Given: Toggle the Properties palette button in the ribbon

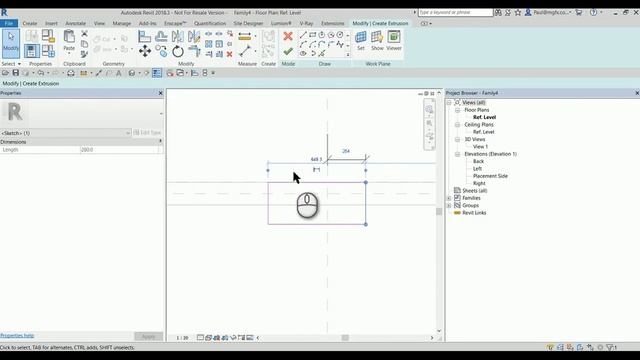Looking at the screenshot, I should tap(31, 51).
